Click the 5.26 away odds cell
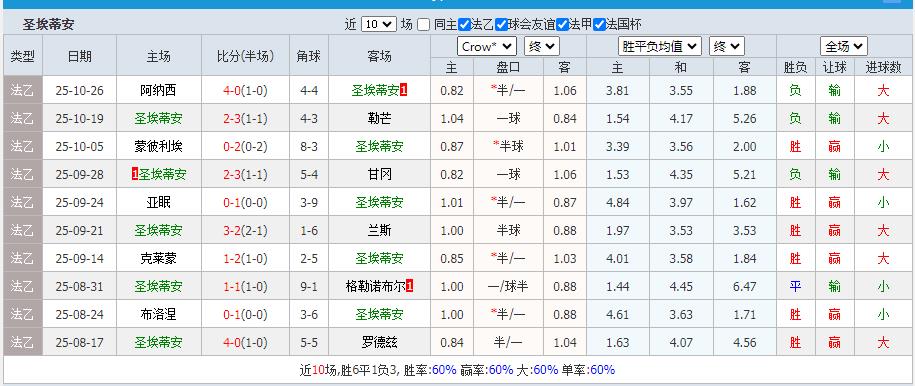This screenshot has width=915, height=386. (744, 119)
